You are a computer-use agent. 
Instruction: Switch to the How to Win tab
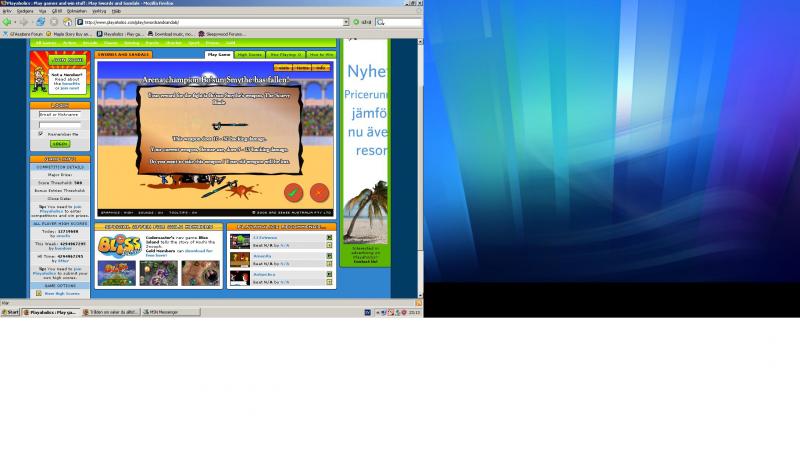pyautogui.click(x=321, y=55)
